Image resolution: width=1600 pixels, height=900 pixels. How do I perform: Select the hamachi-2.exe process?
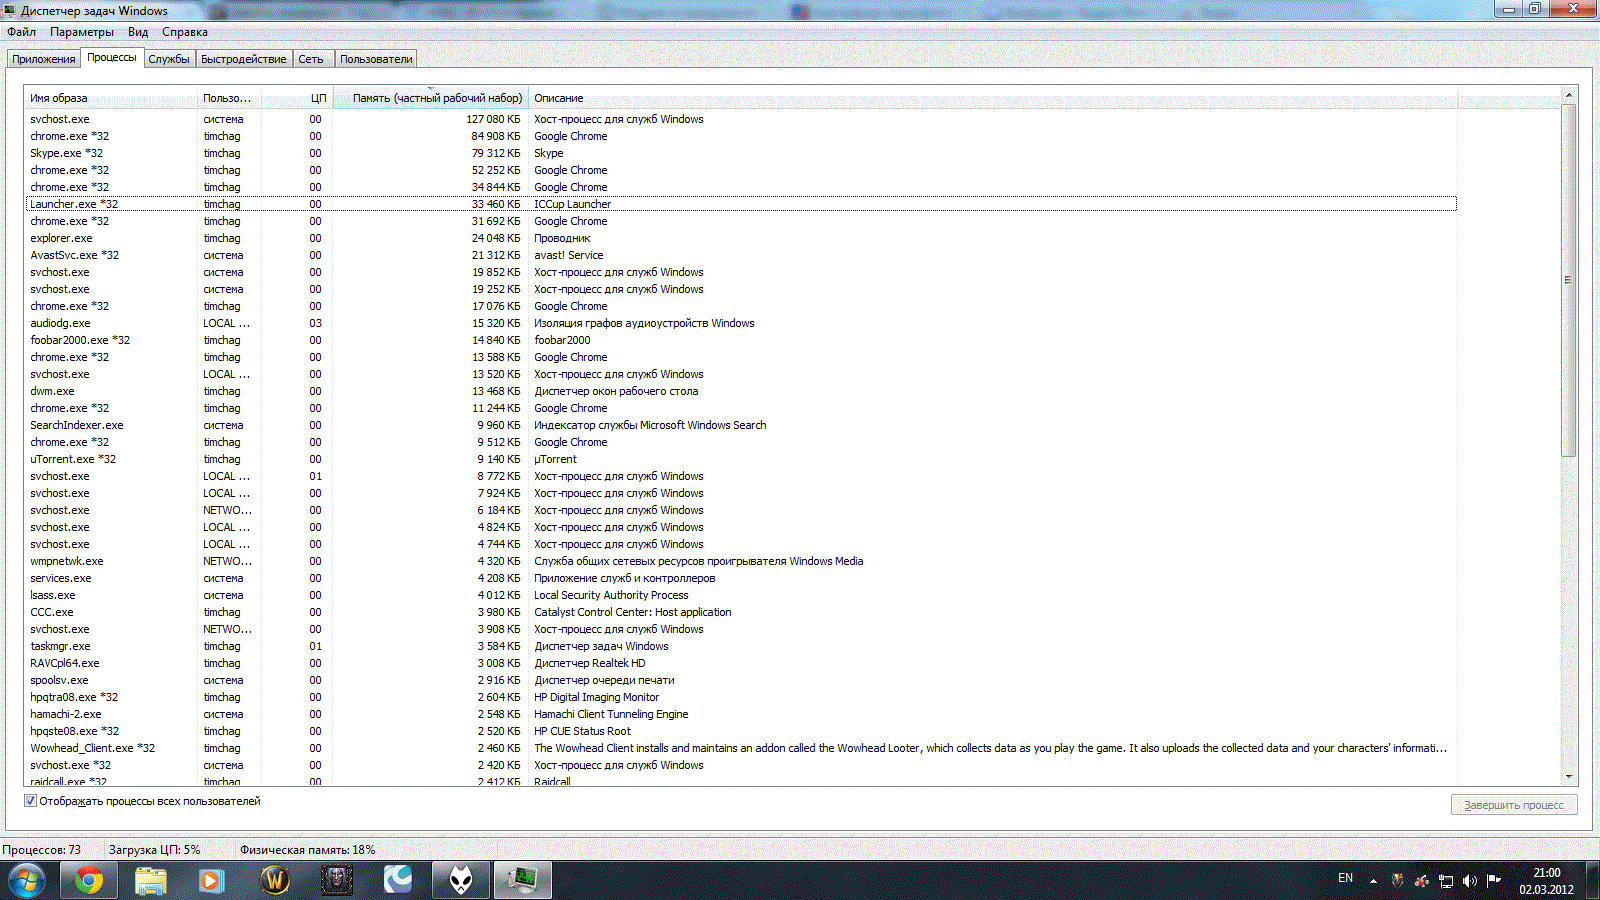(741, 714)
